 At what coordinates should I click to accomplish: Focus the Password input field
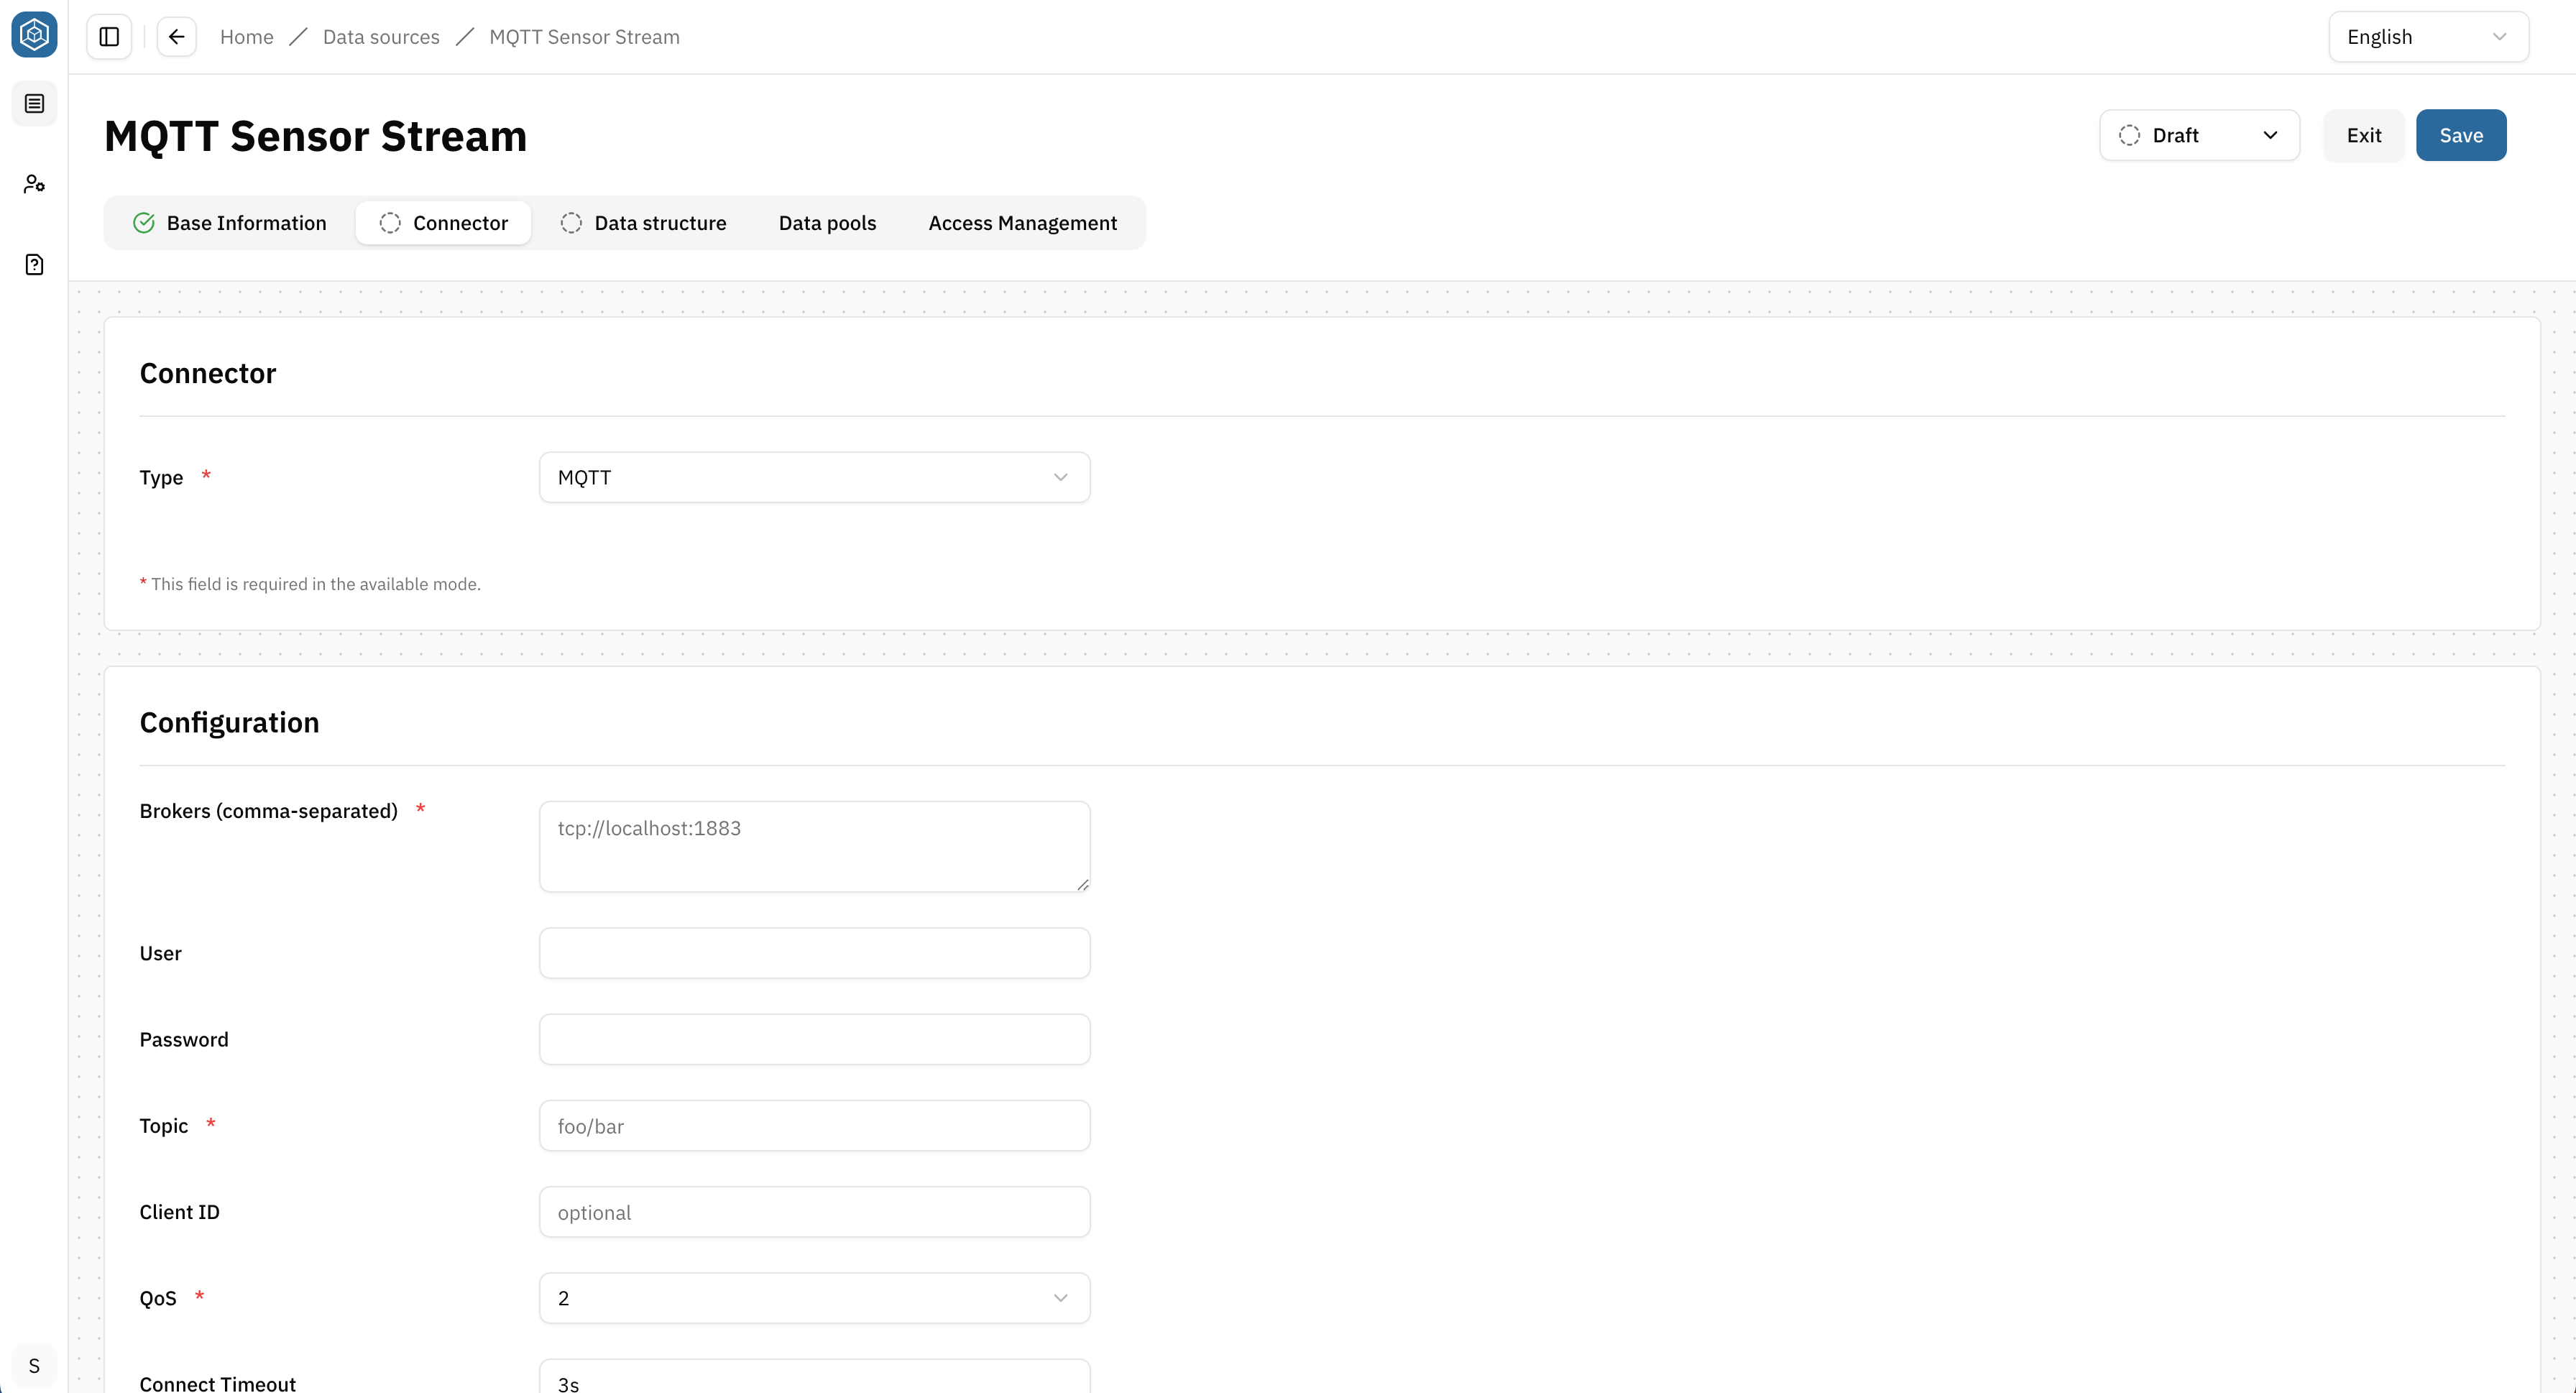814,1039
